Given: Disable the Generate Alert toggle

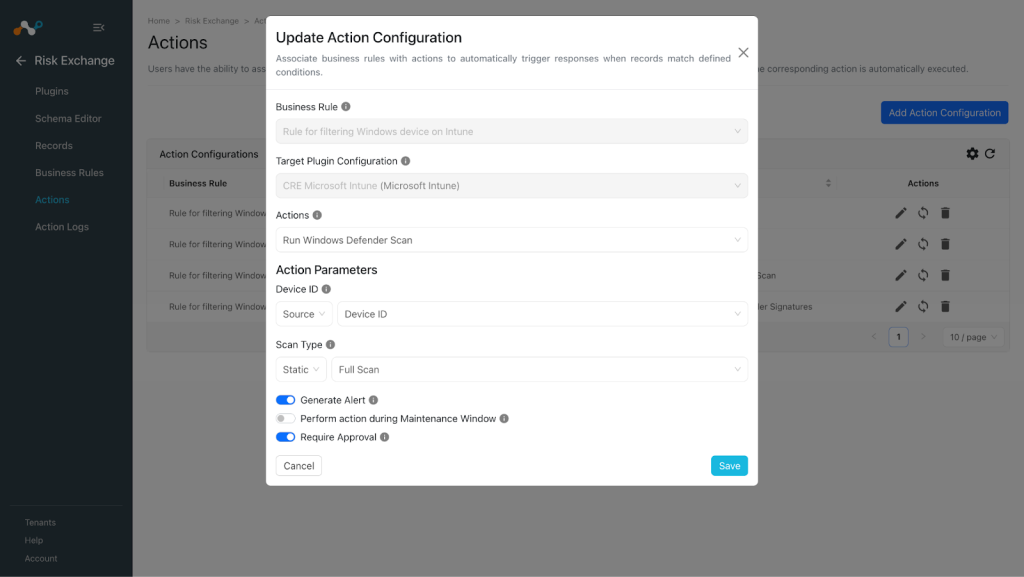Looking at the screenshot, I should (x=285, y=400).
